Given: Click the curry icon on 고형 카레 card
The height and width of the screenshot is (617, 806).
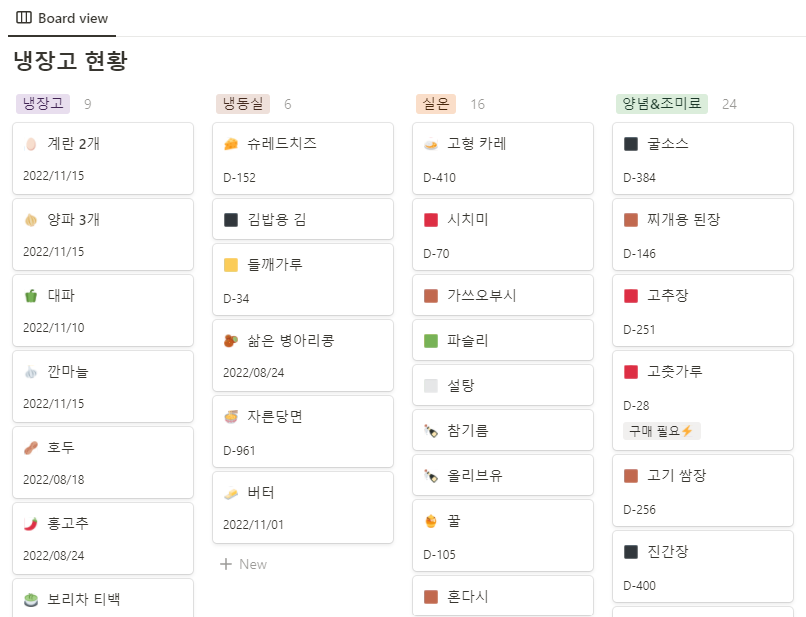Looking at the screenshot, I should 431,144.
